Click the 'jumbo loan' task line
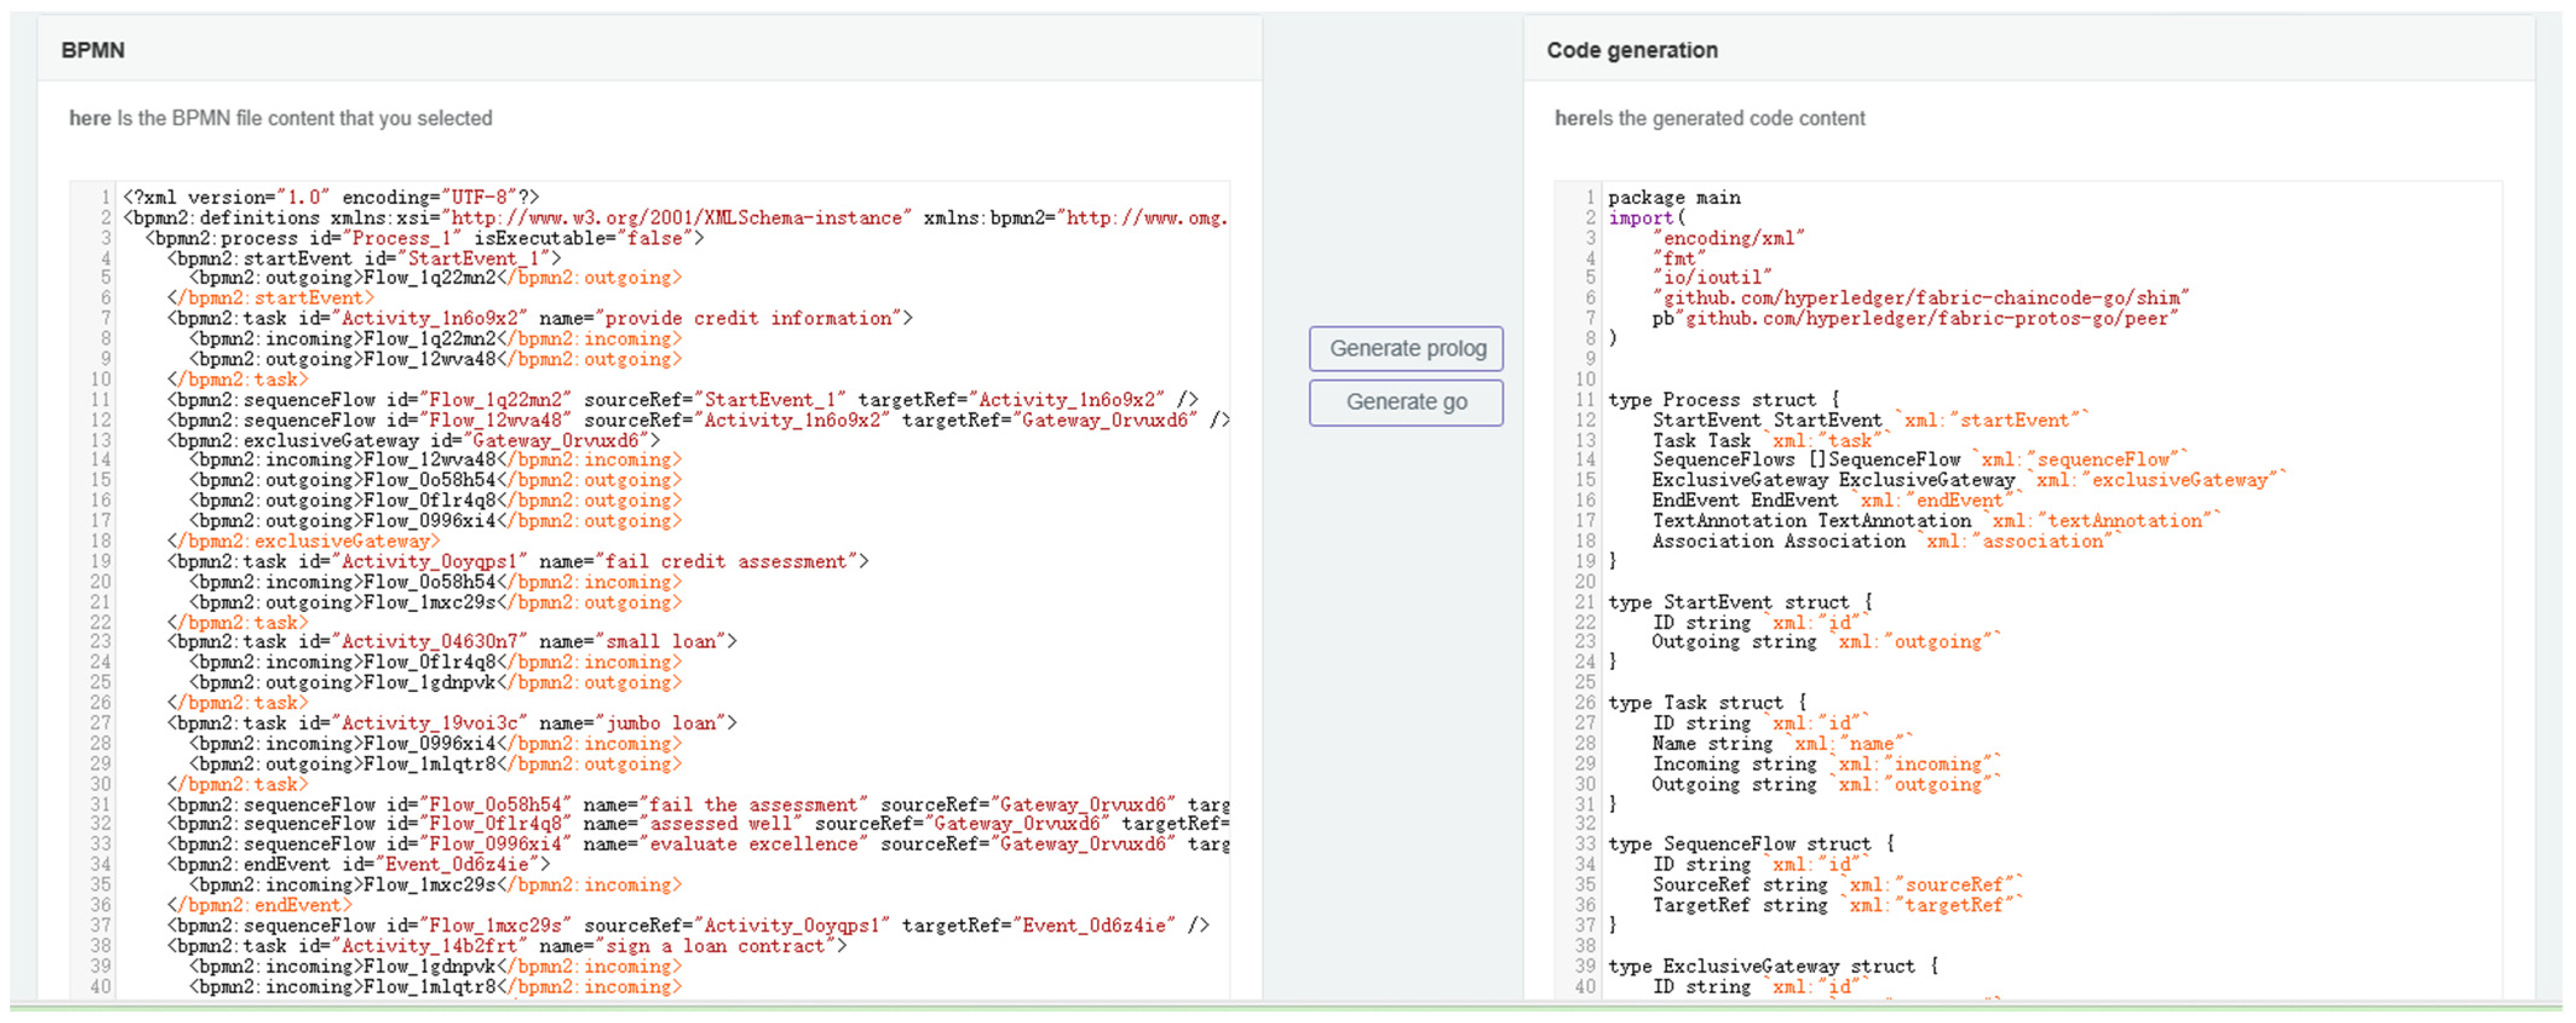The height and width of the screenshot is (1023, 2576). click(452, 722)
